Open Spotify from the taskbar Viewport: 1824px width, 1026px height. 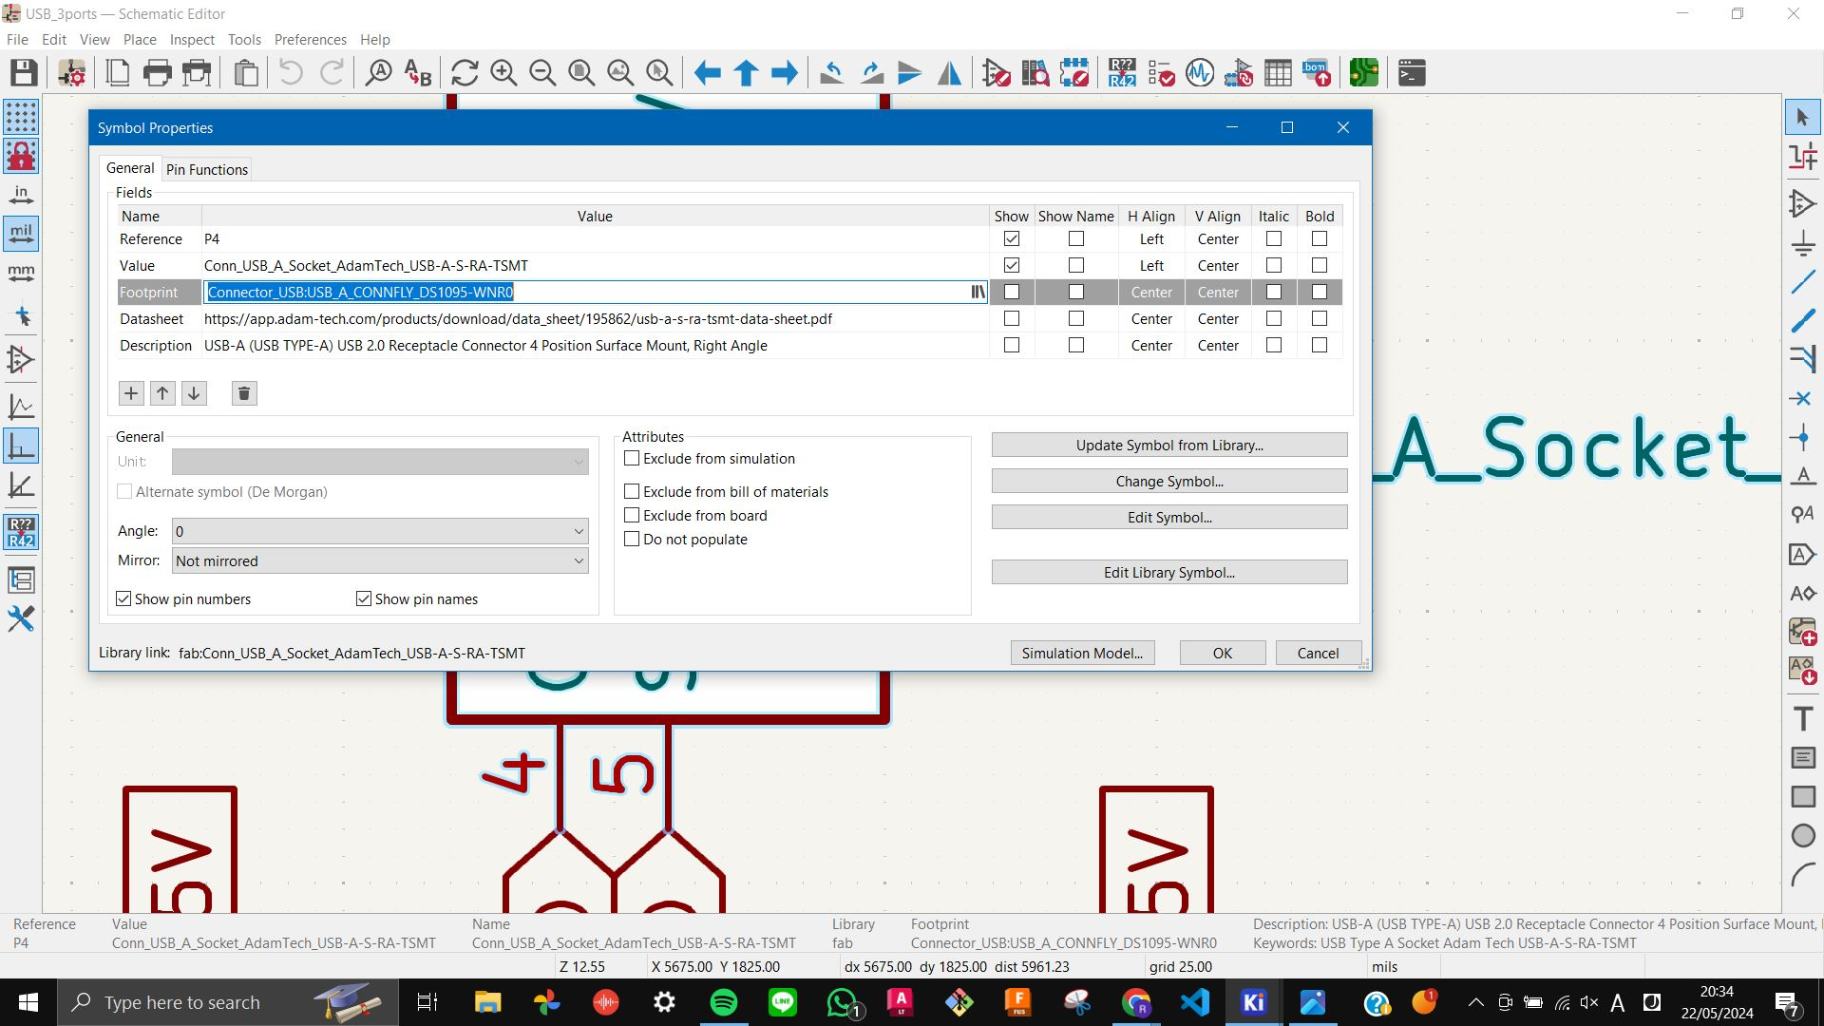coord(723,1002)
